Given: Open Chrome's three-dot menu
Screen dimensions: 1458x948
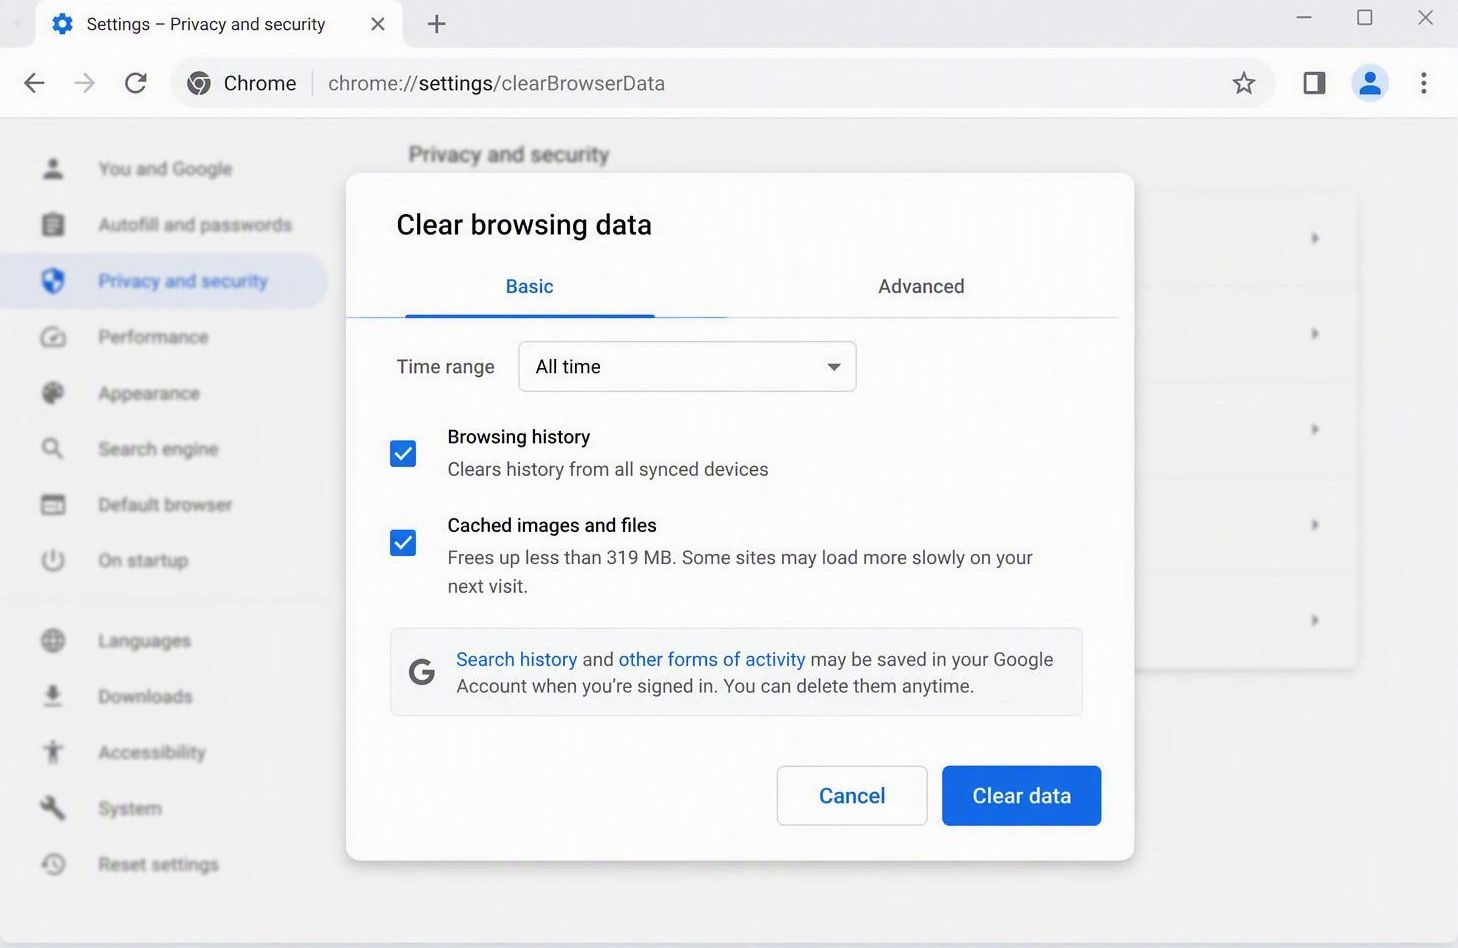Looking at the screenshot, I should 1423,83.
